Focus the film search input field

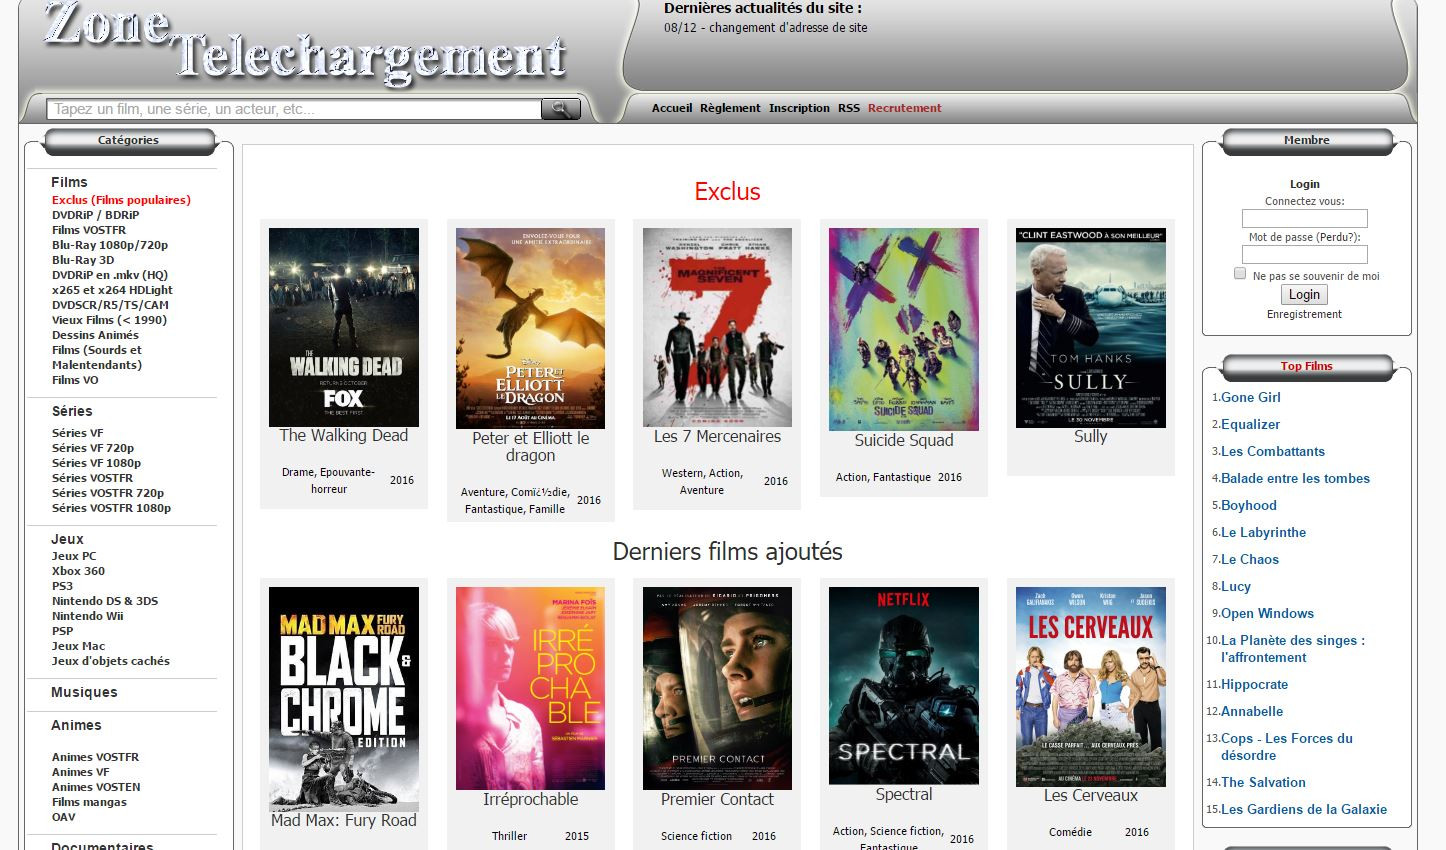click(294, 109)
